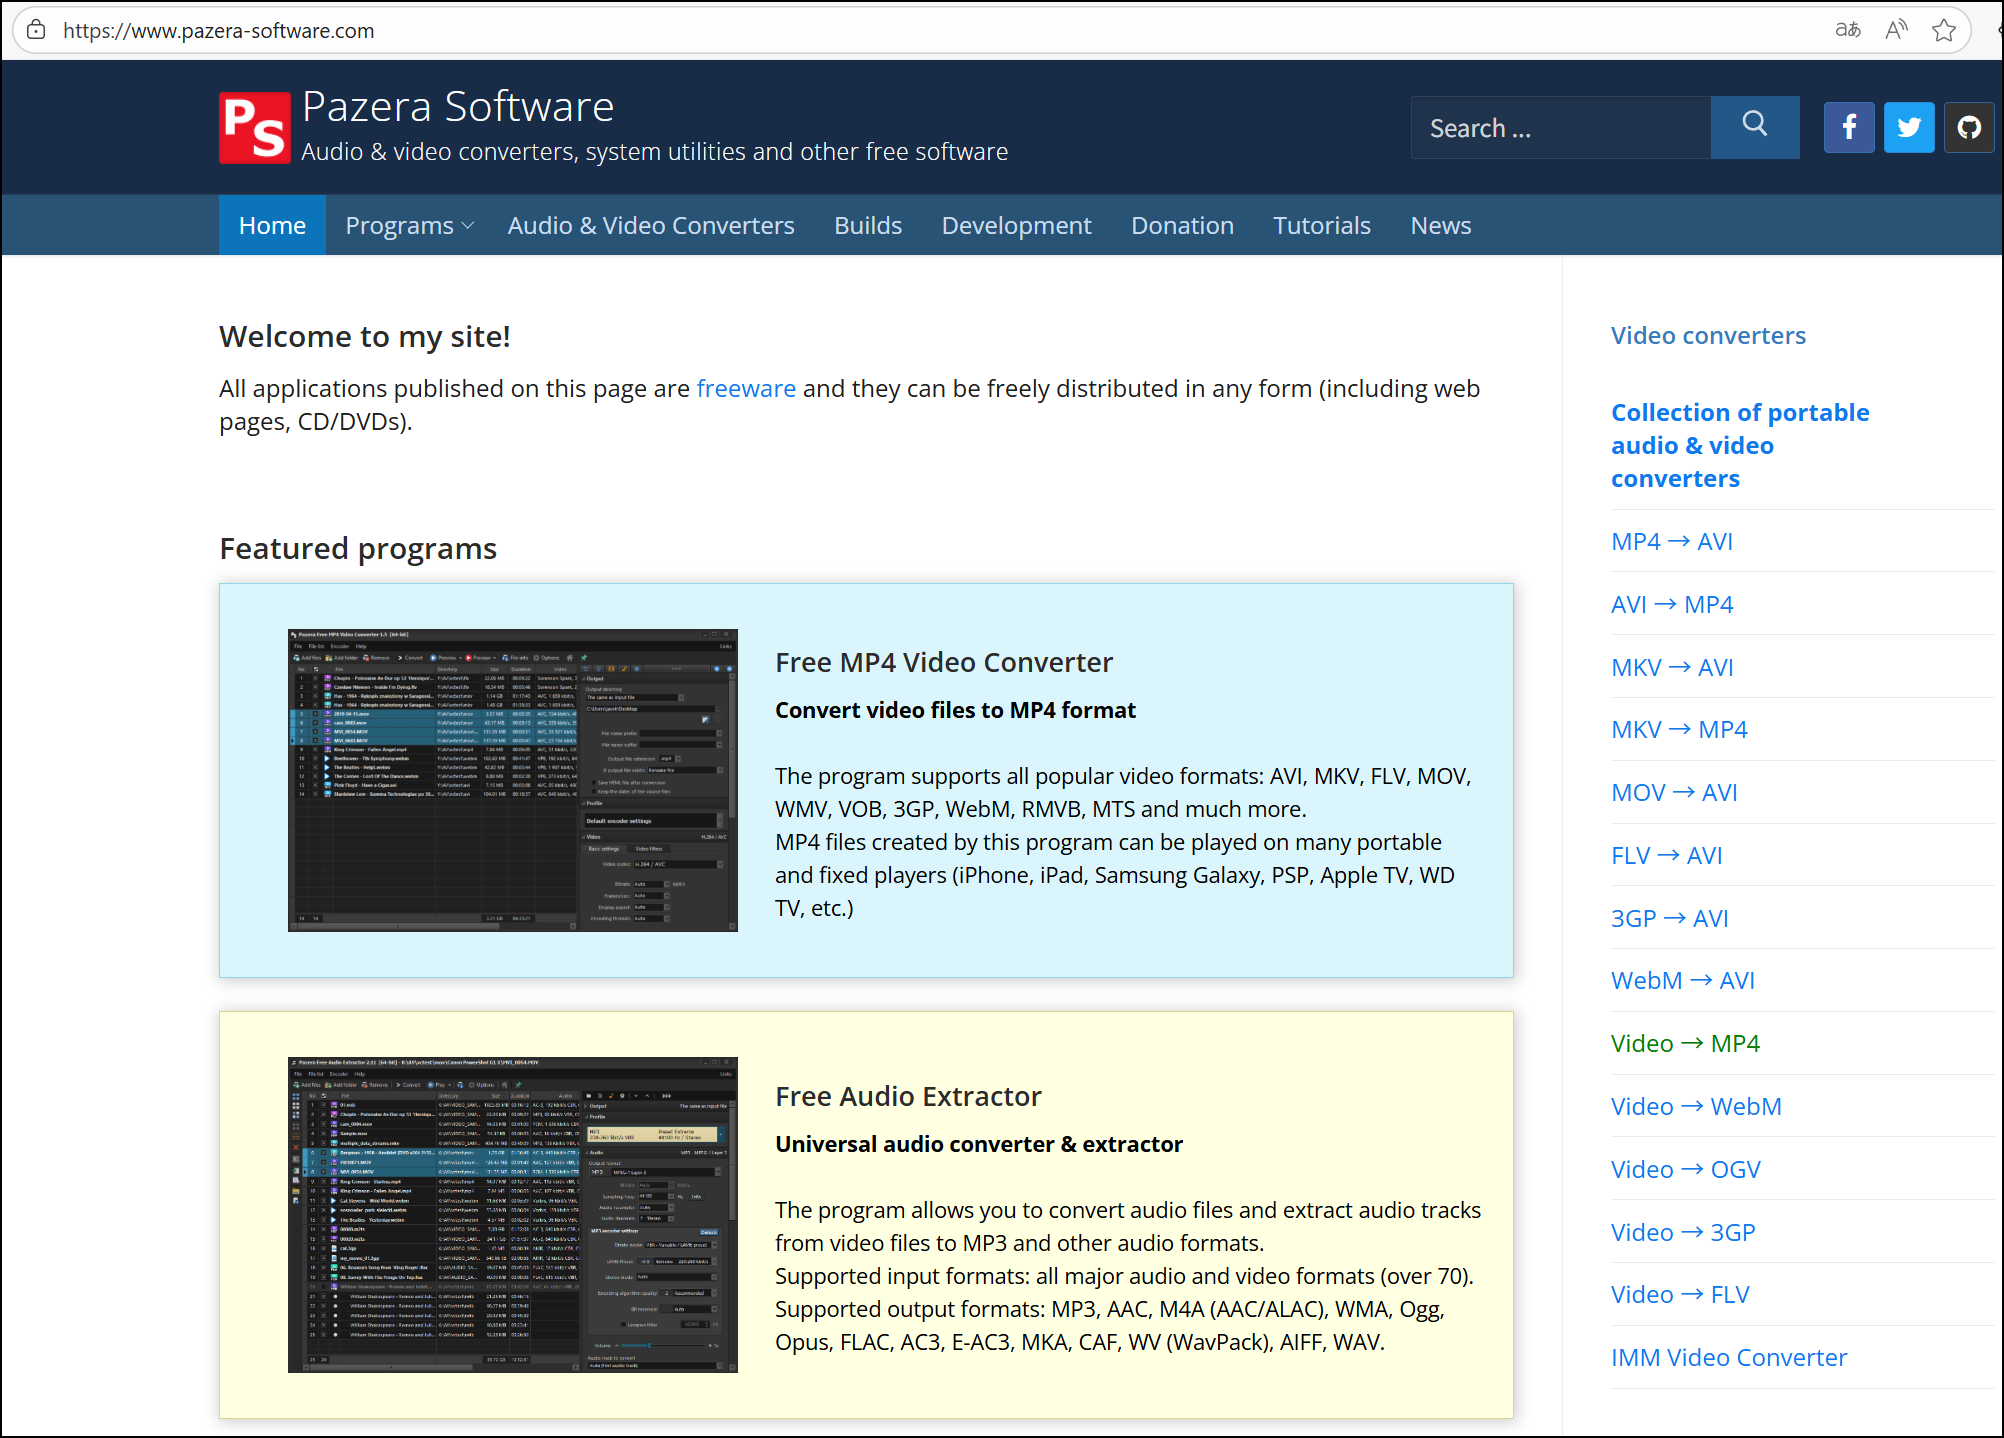View site information lock icon
Viewport: 2004px width, 1438px height.
pyautogui.click(x=36, y=30)
